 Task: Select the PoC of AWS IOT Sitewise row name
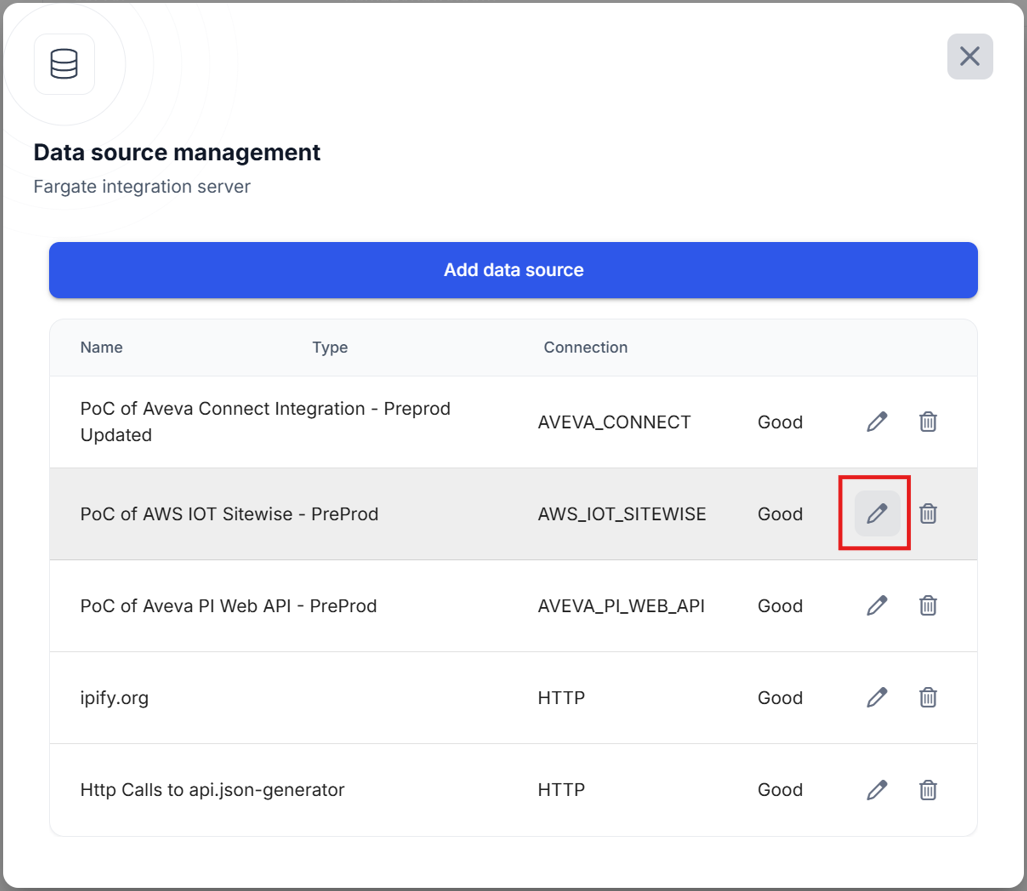click(229, 514)
